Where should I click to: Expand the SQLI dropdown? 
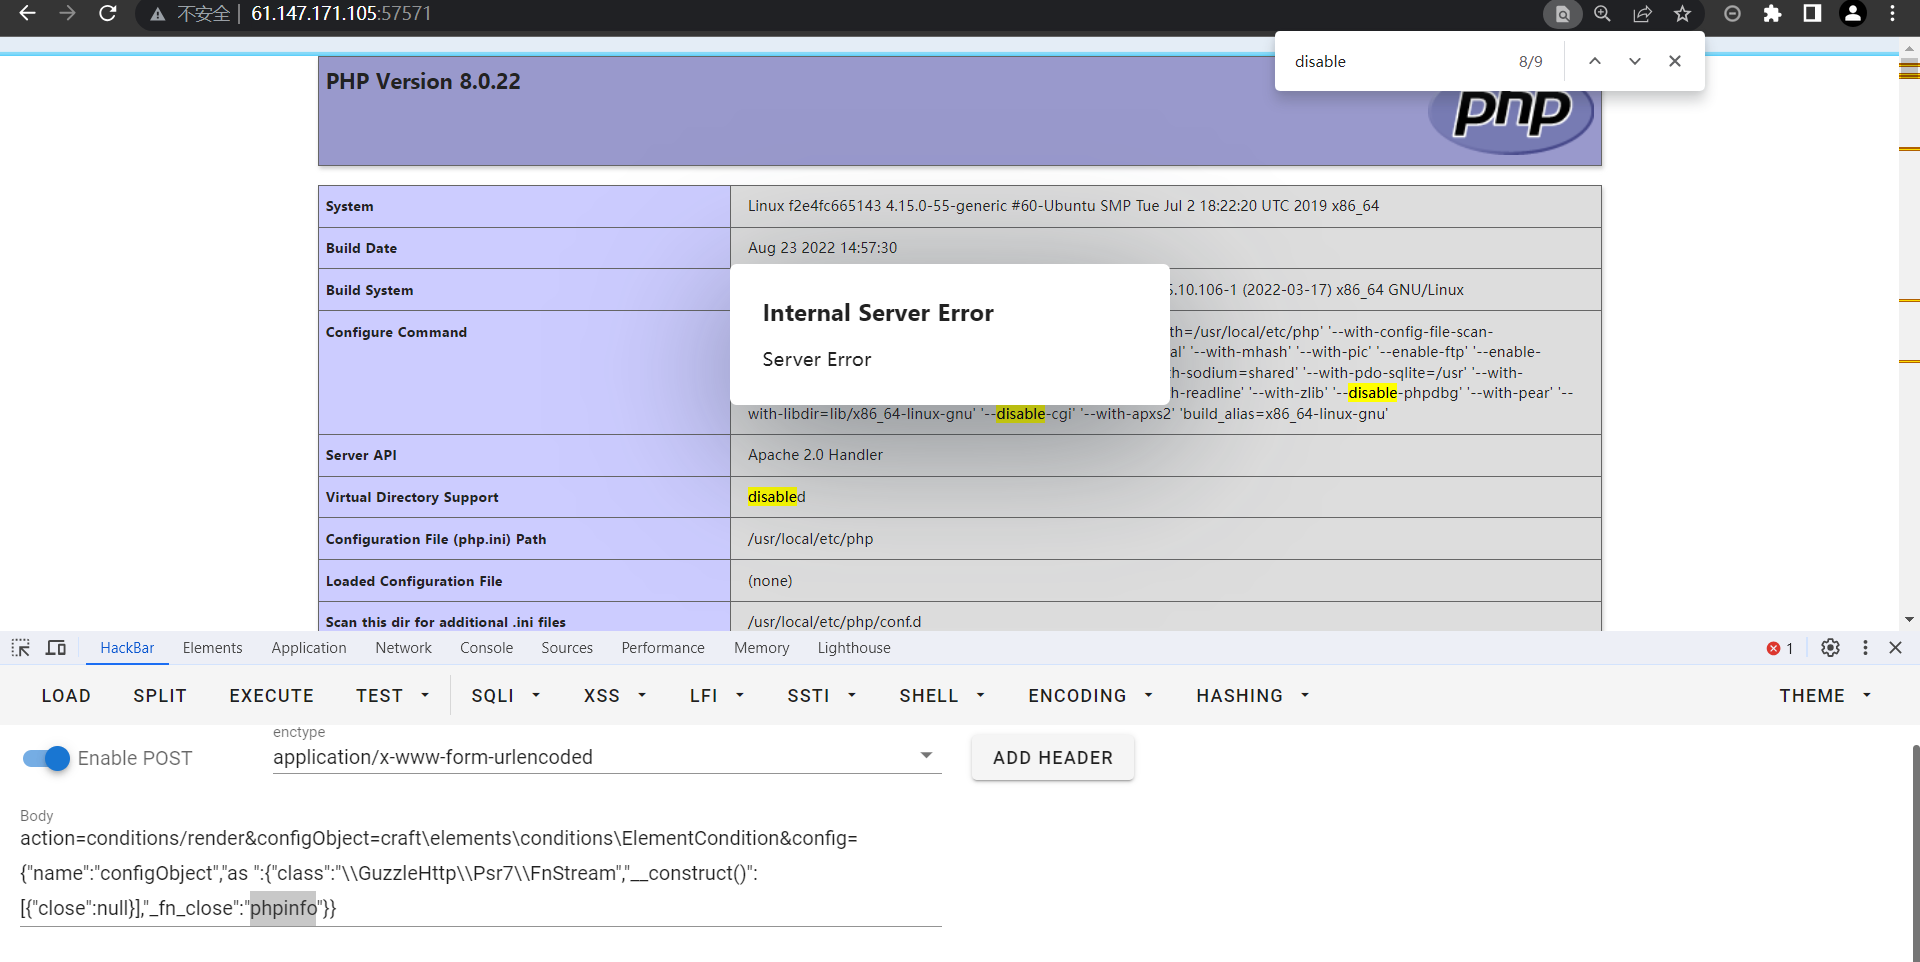[x=506, y=696]
